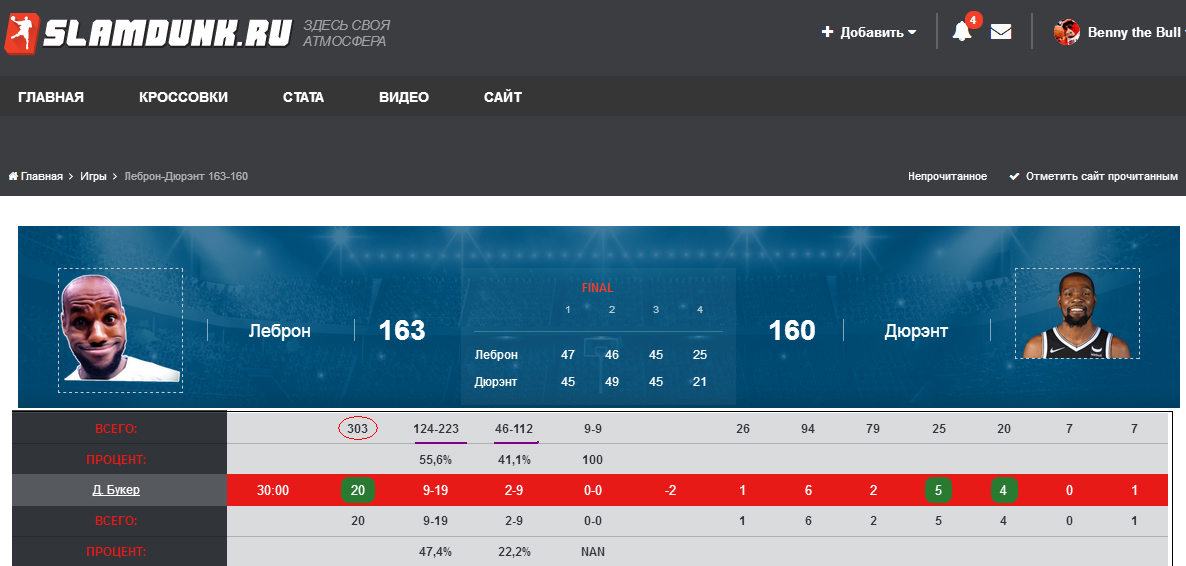Click the circled 303 total points

point(358,428)
